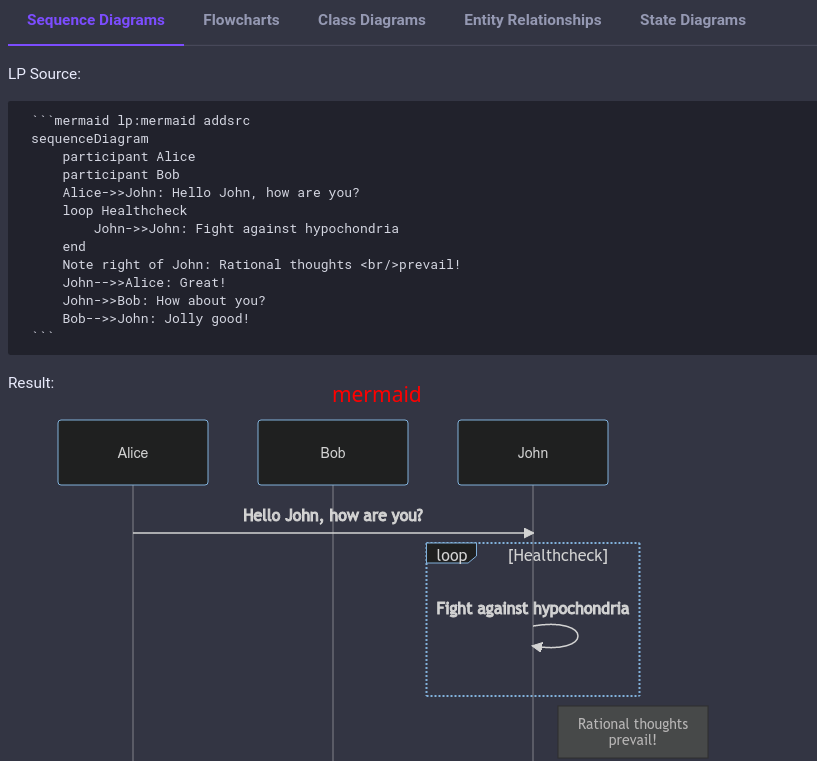Click the LP Source label
This screenshot has width=817, height=761.
[x=44, y=74]
